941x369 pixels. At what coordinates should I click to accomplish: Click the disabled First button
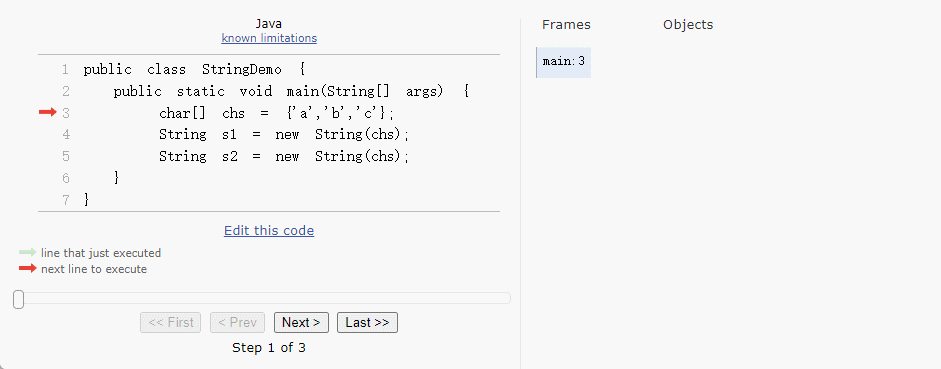(x=170, y=322)
